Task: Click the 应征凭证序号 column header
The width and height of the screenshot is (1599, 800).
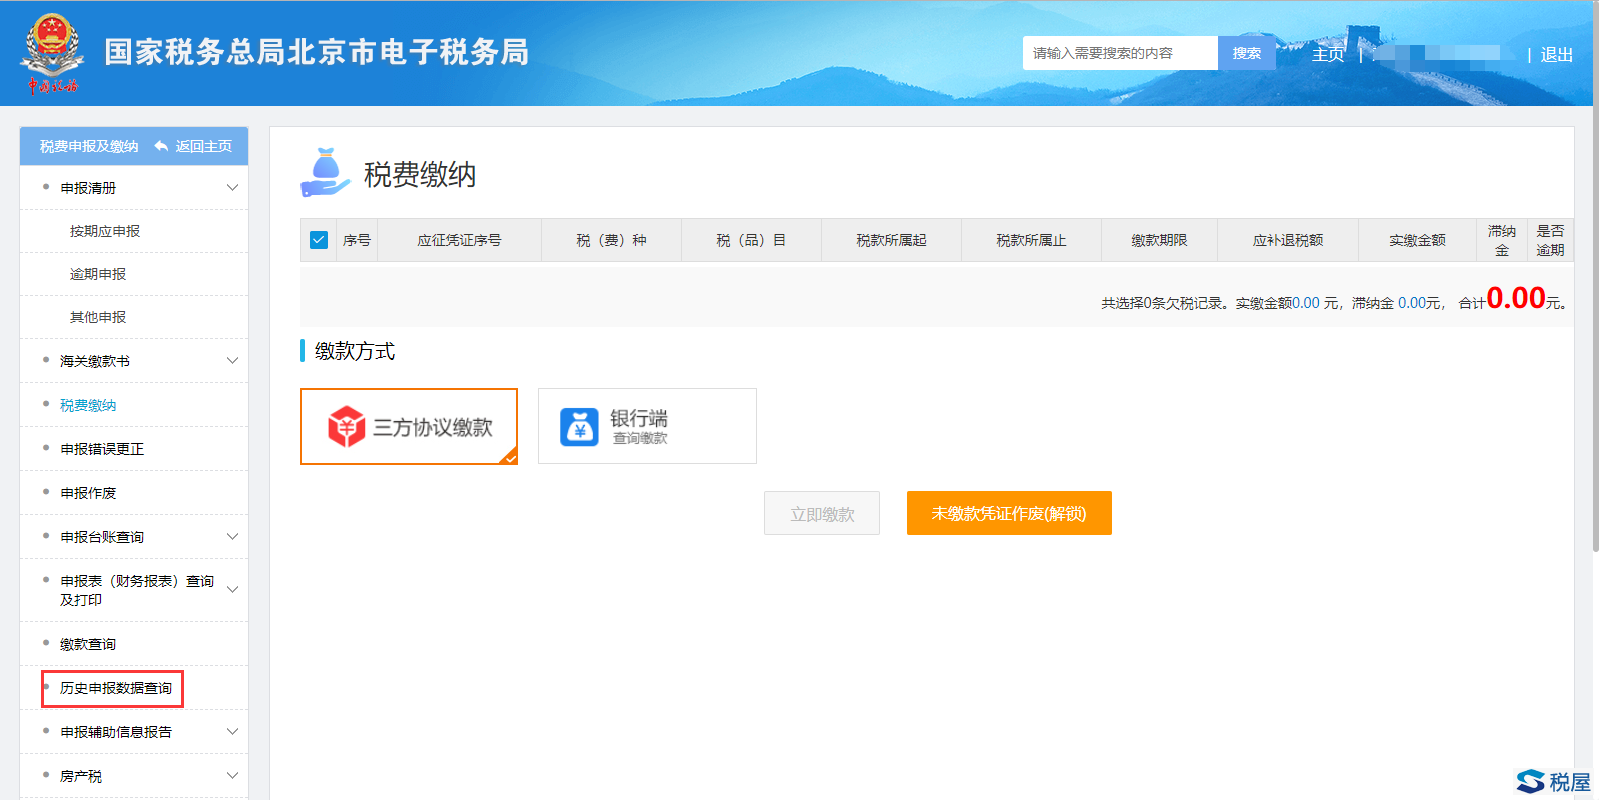Action: click(459, 240)
